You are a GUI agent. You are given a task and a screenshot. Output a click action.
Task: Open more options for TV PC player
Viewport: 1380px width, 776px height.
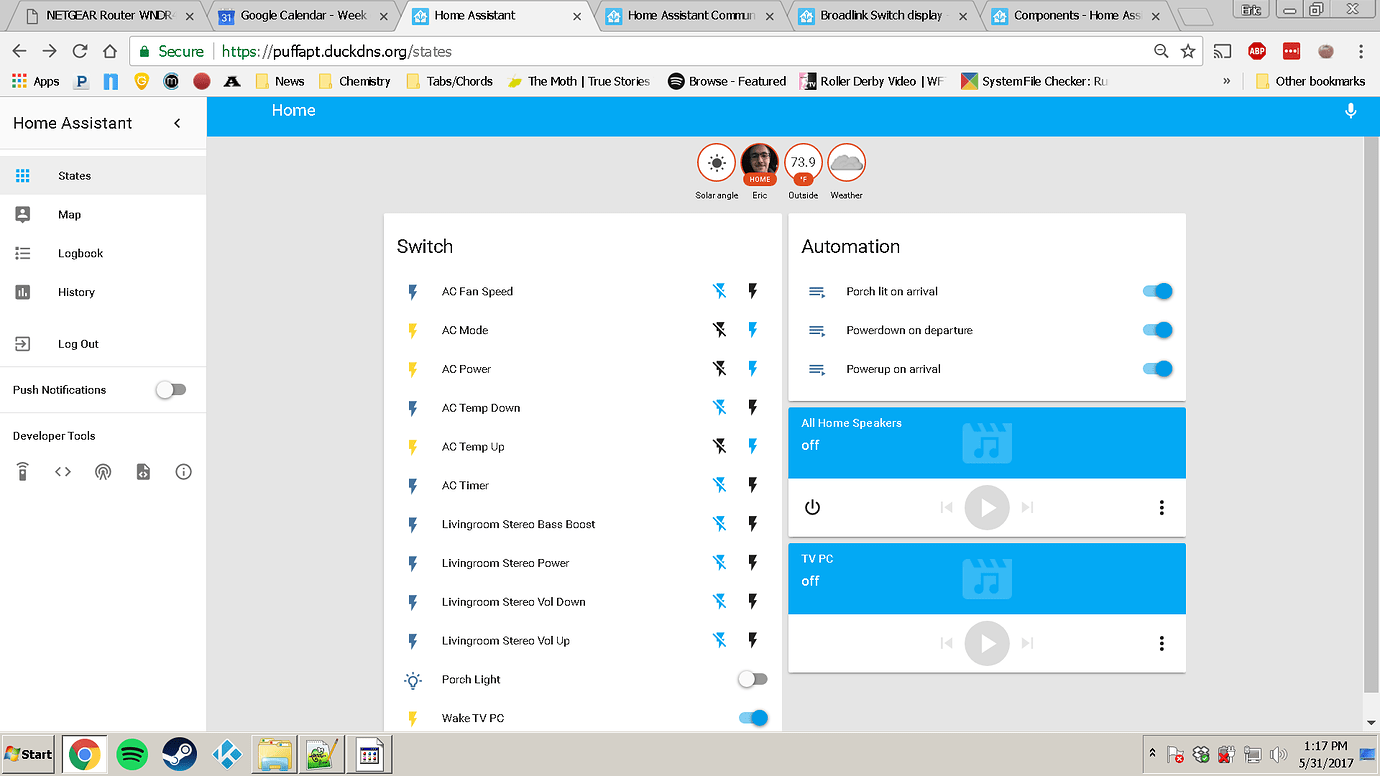[1161, 643]
